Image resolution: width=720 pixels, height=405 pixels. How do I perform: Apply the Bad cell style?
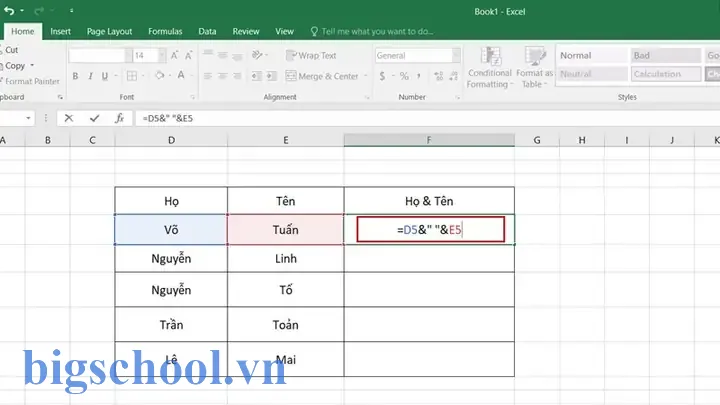(666, 56)
